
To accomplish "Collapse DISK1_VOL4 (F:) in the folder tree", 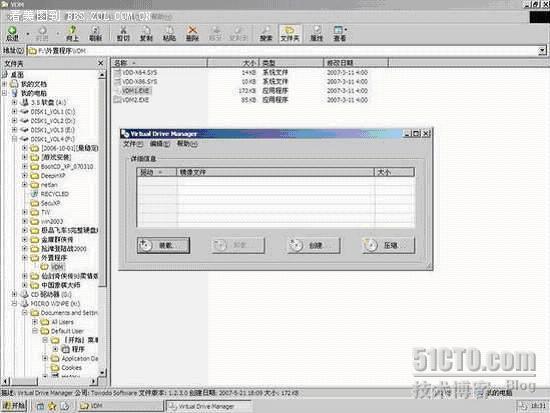I will coord(14,139).
